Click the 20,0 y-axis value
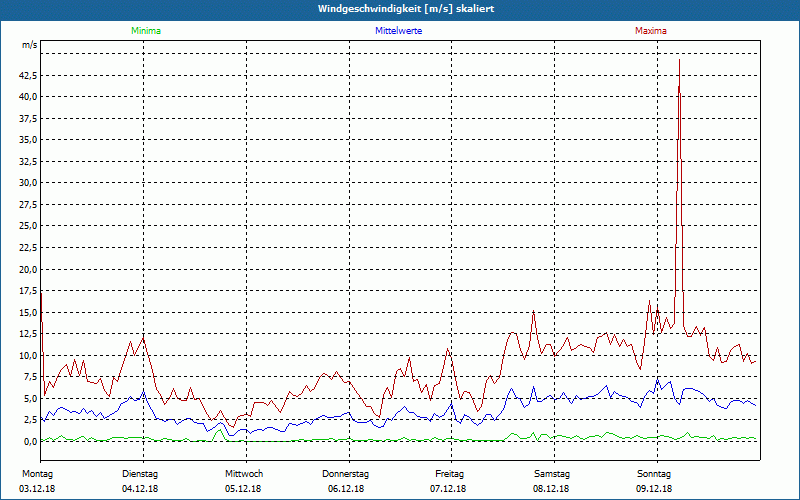Image resolution: width=800 pixels, height=500 pixels. [27, 269]
